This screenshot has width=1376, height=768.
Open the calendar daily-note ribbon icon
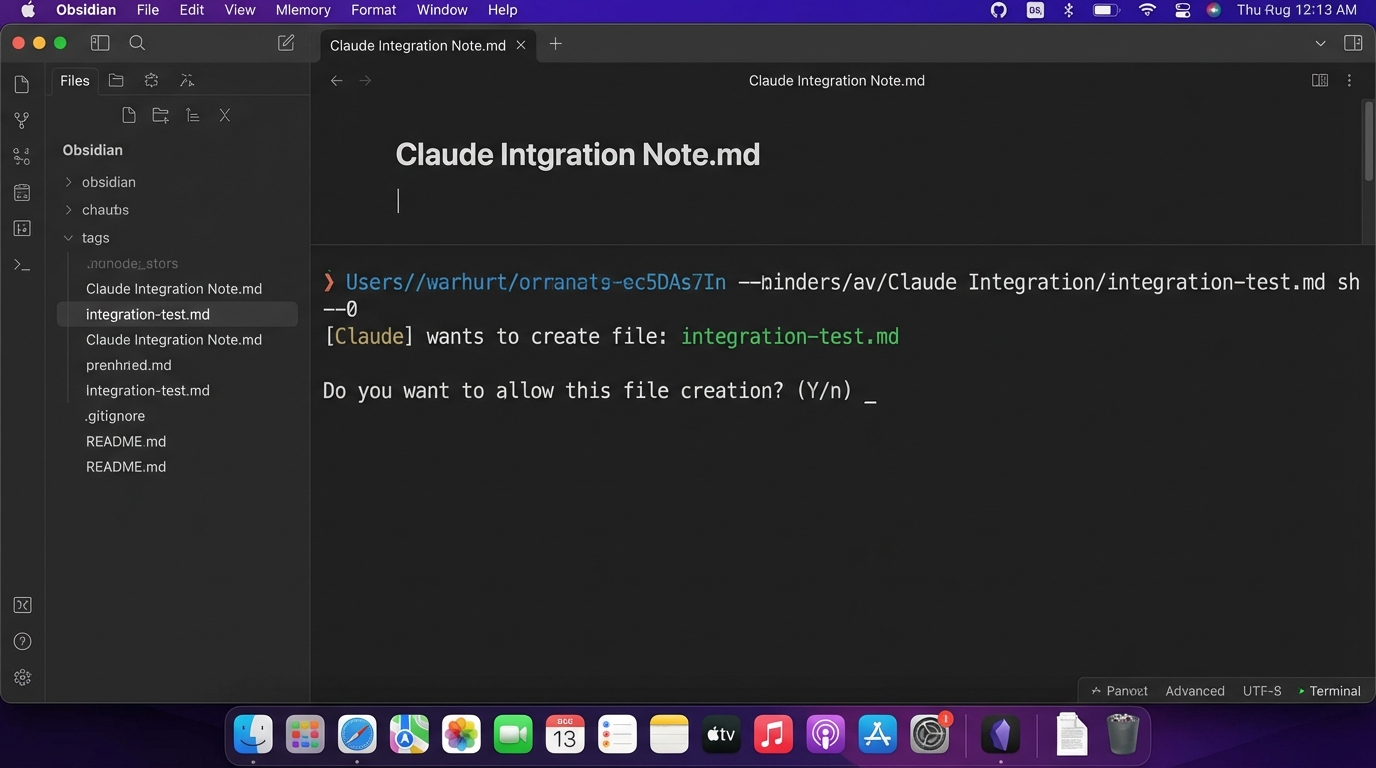point(21,192)
